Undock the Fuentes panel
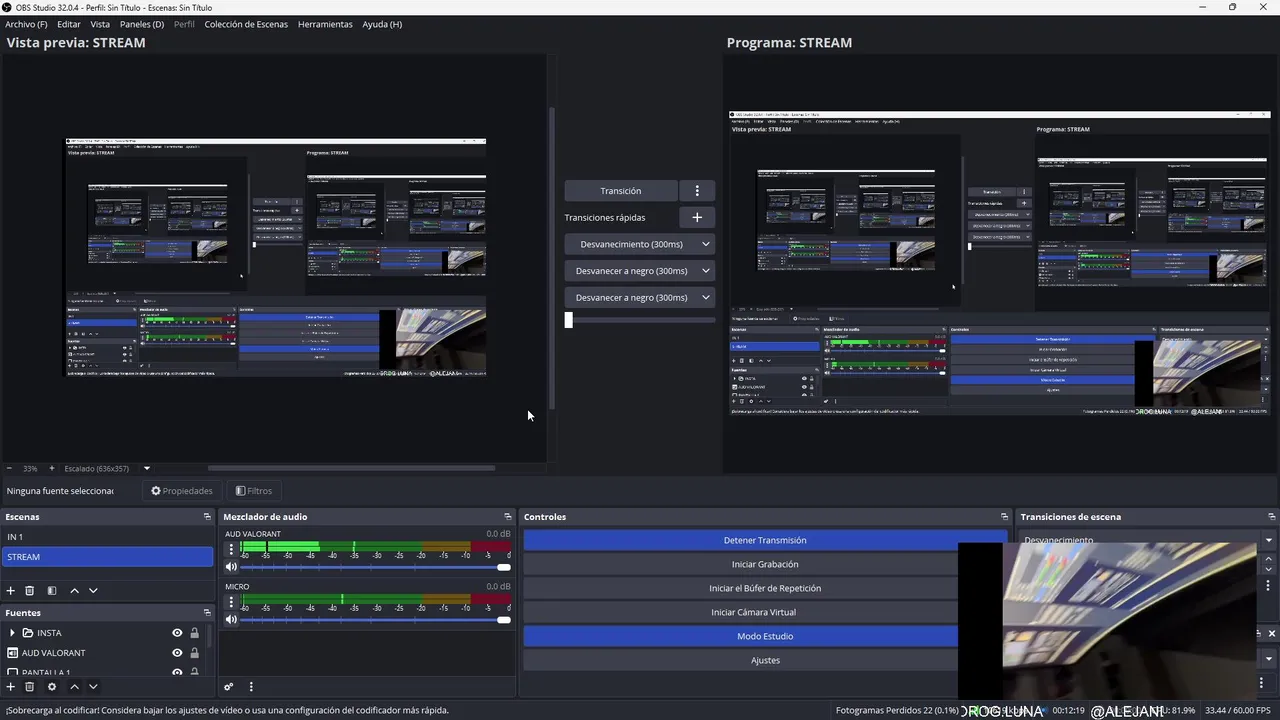Screen dimensions: 1280x720 207,613
